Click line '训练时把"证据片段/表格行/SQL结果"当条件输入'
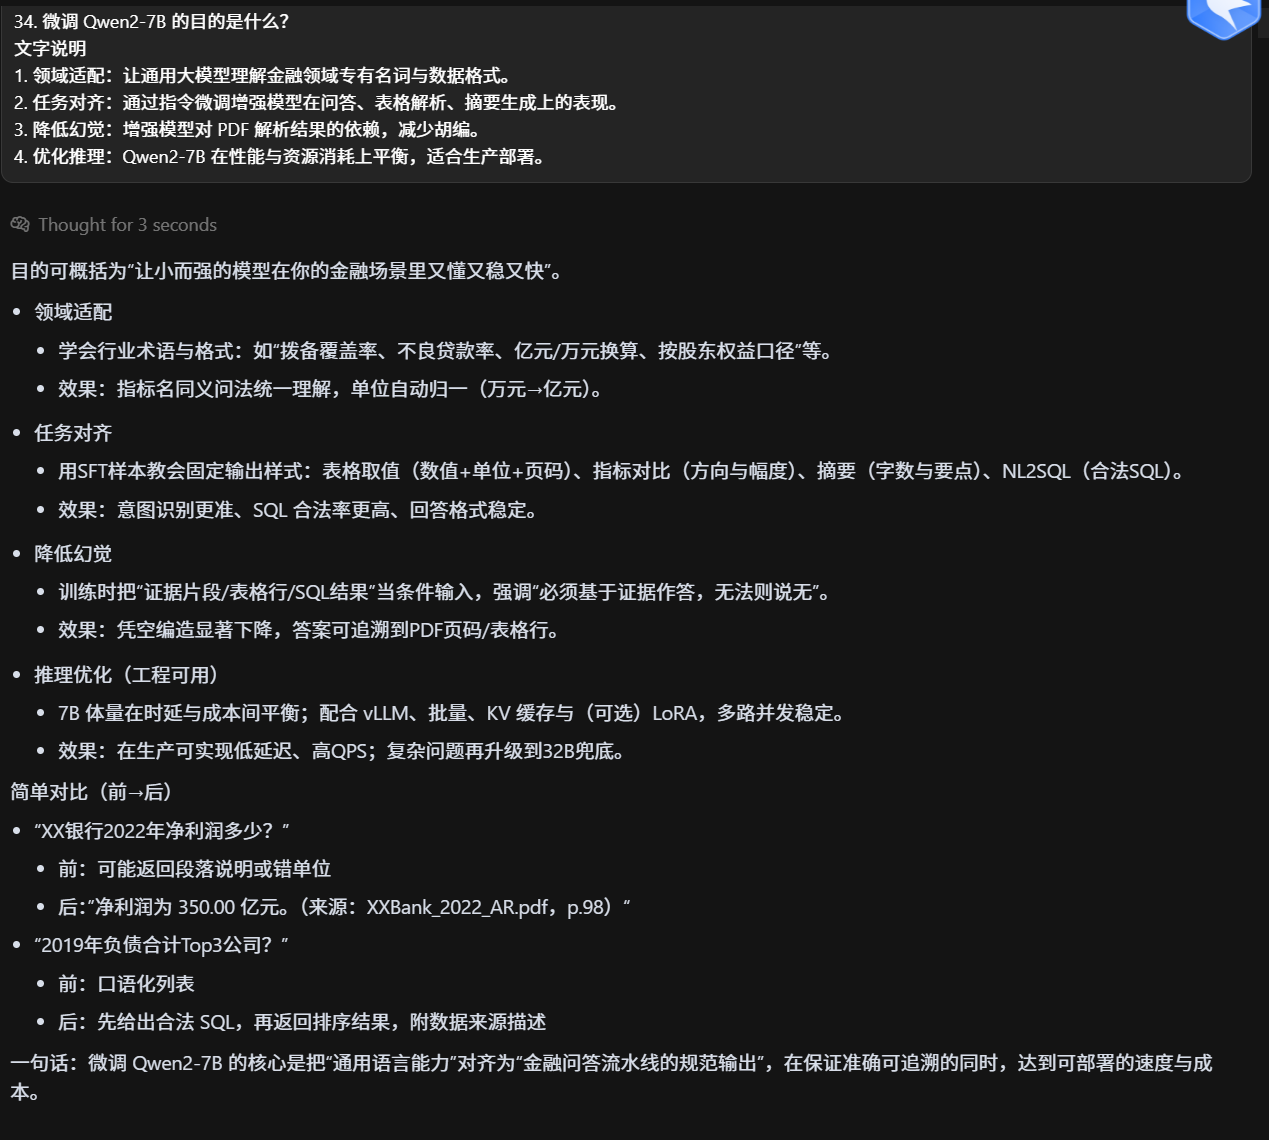 446,592
